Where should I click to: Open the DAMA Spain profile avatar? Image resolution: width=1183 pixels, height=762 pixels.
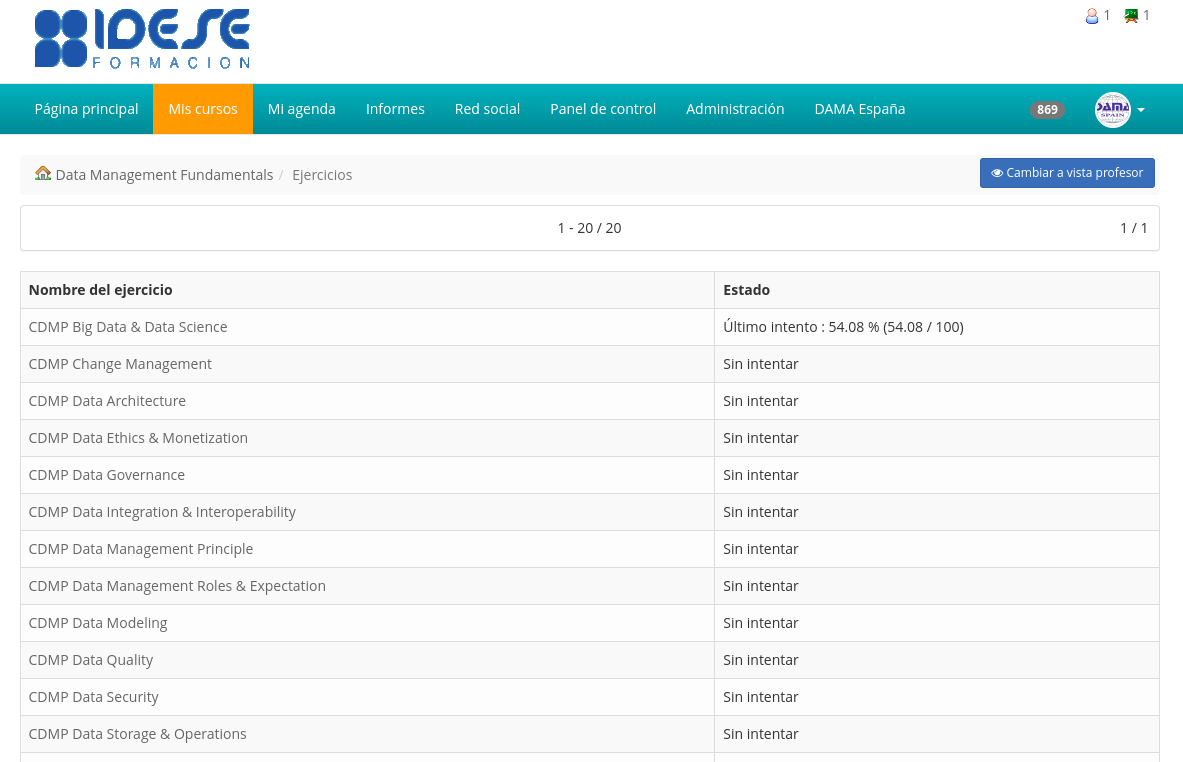coord(1112,109)
